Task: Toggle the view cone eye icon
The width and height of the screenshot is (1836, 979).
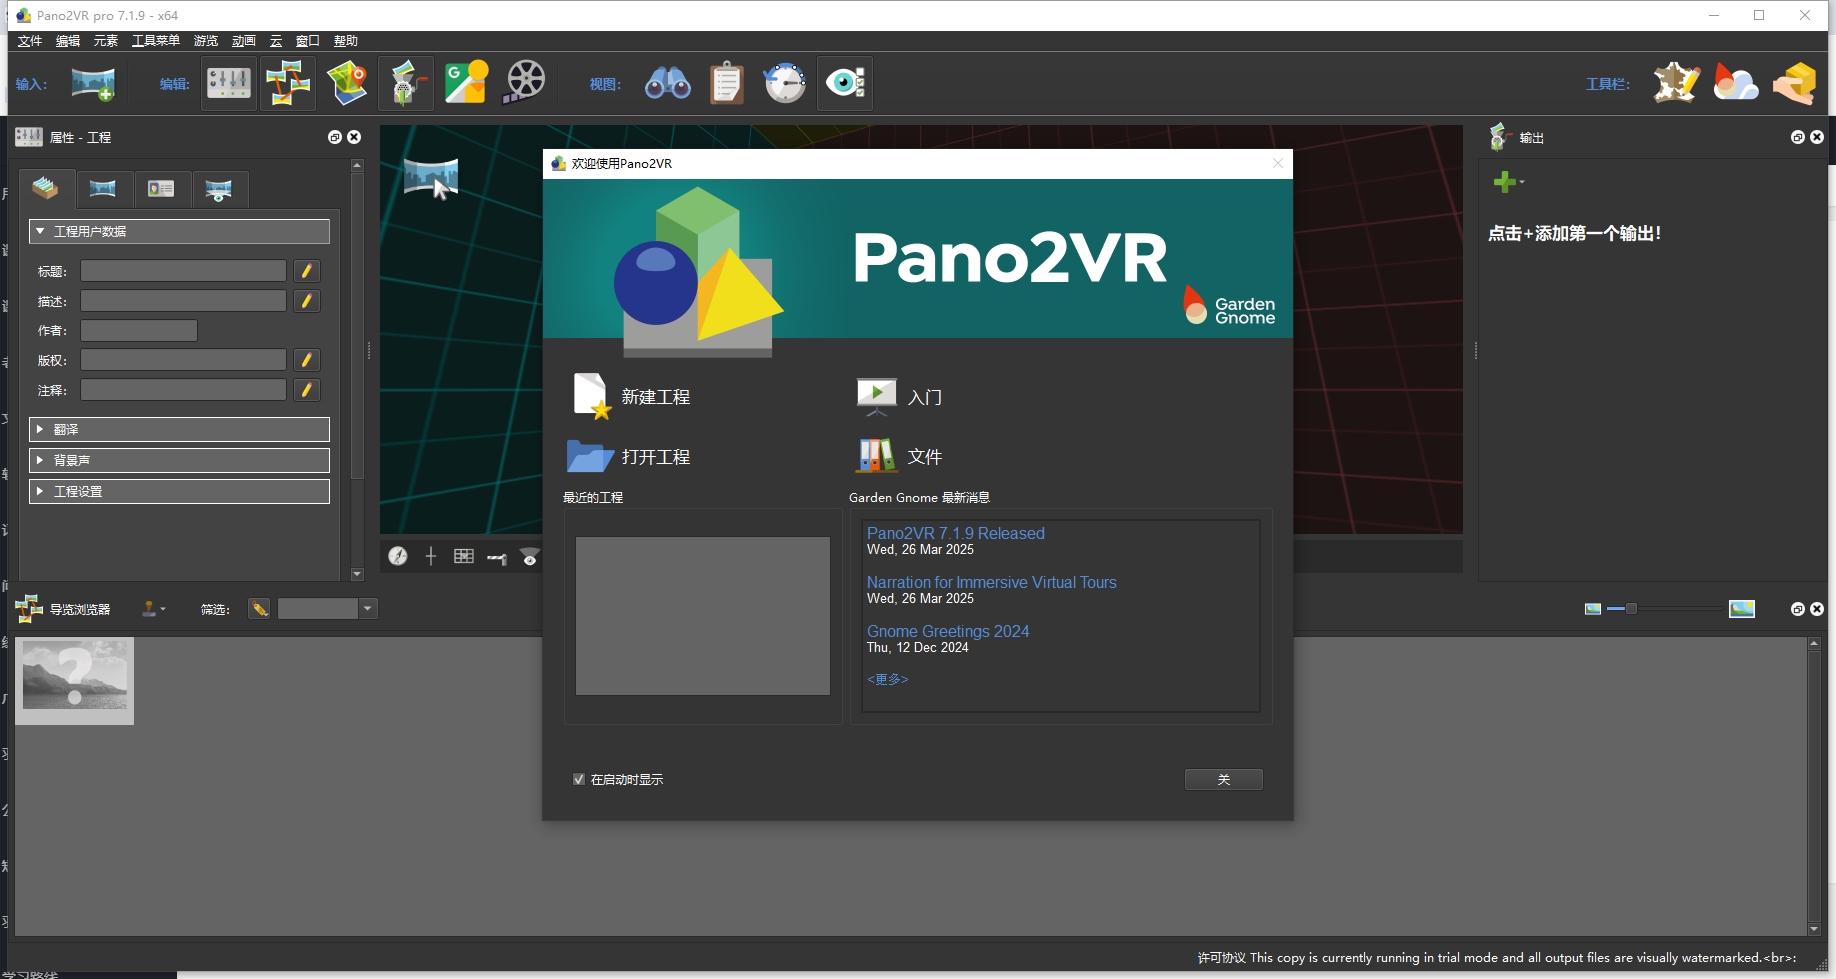Action: tap(530, 558)
